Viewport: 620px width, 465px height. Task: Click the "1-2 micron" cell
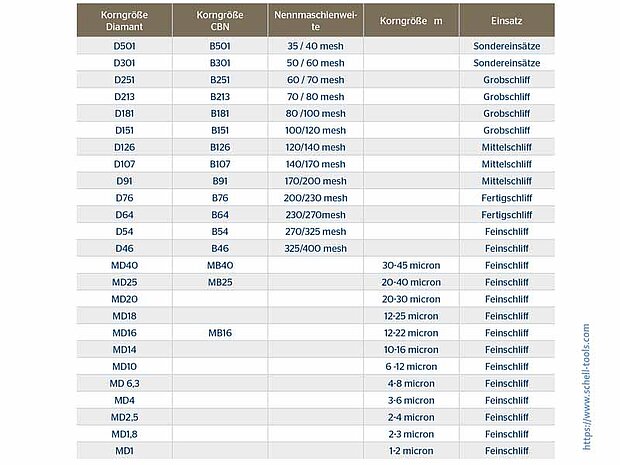[x=411, y=451]
